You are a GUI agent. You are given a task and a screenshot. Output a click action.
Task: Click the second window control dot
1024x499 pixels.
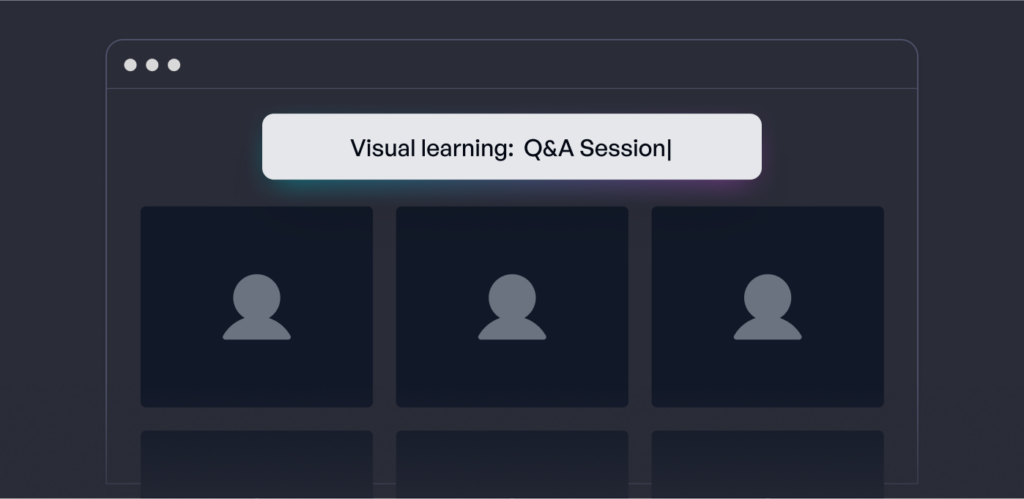tap(152, 65)
